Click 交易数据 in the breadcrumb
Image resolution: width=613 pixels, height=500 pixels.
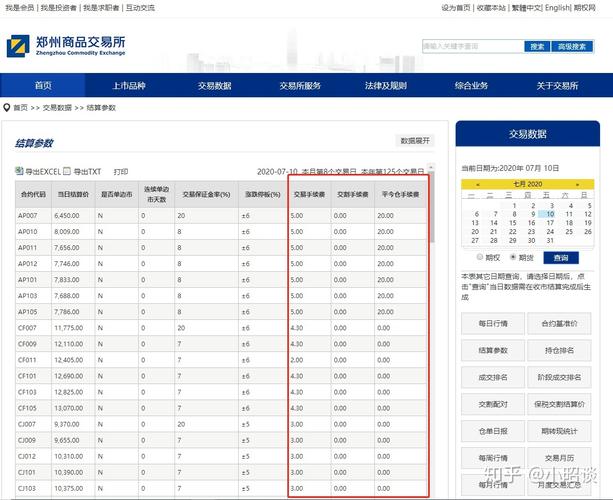[57, 108]
